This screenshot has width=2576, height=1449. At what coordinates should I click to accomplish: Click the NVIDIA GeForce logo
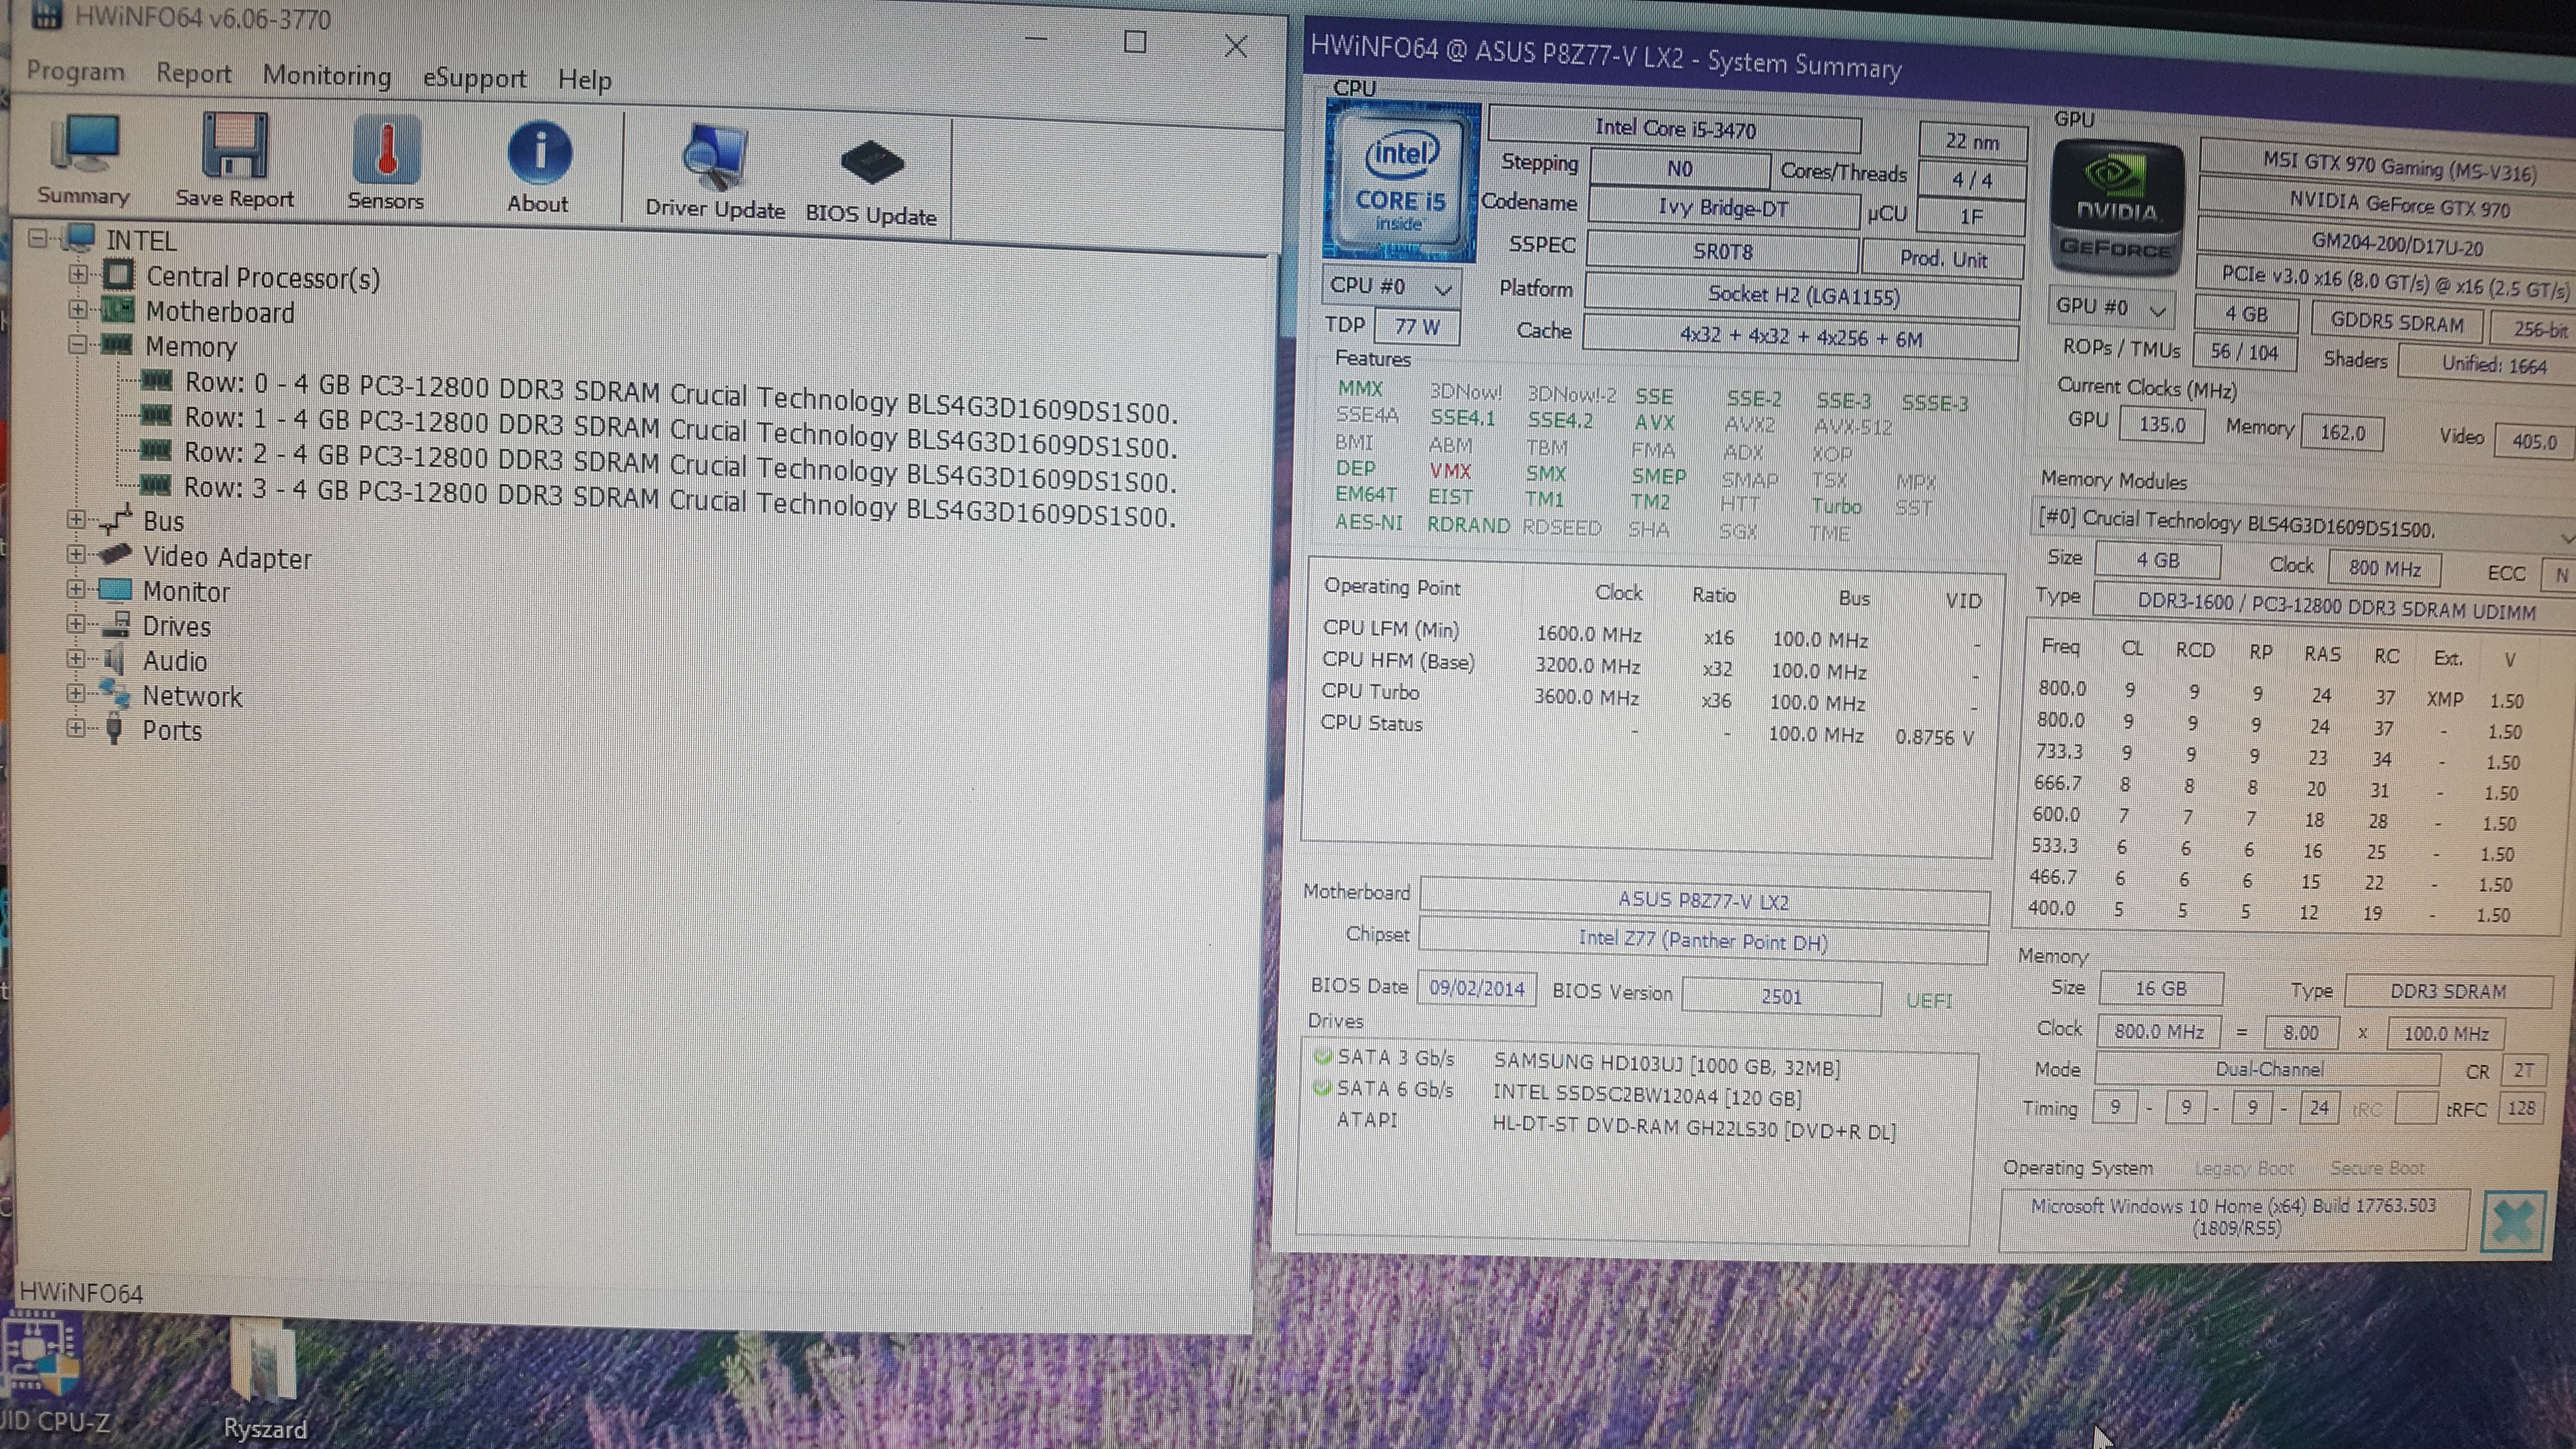[x=2117, y=209]
